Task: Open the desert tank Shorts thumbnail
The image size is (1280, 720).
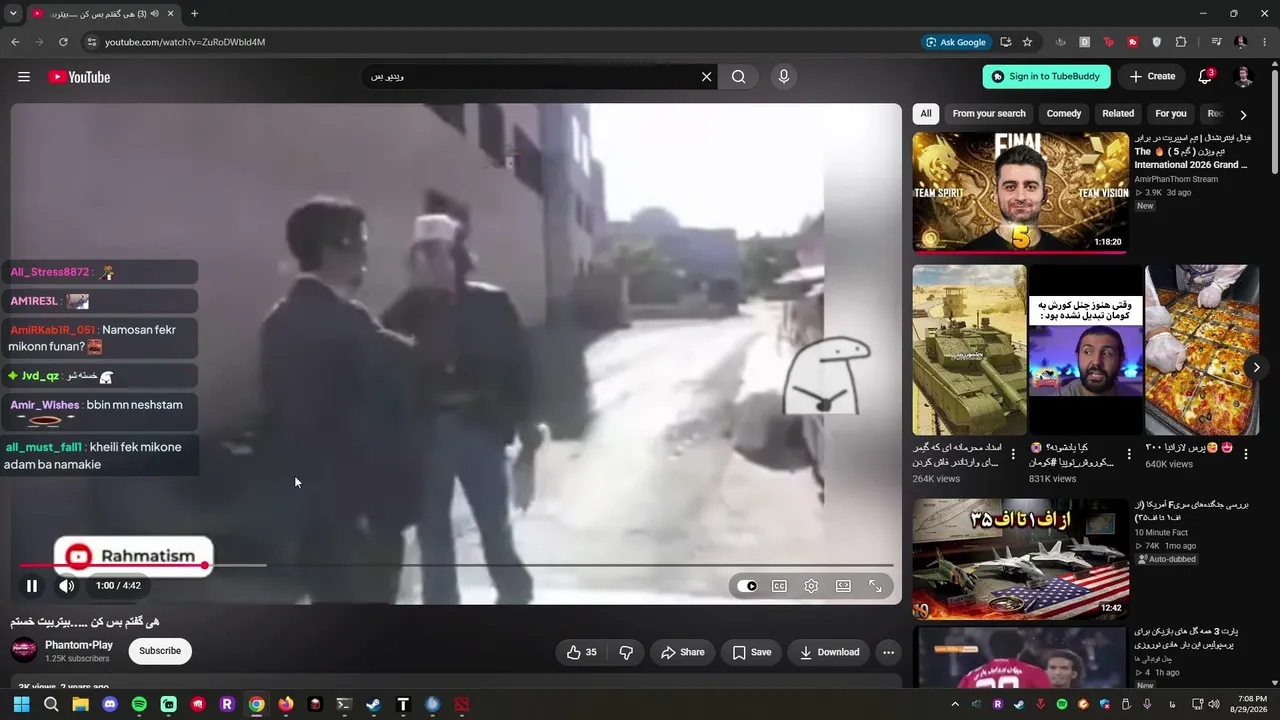Action: [969, 349]
